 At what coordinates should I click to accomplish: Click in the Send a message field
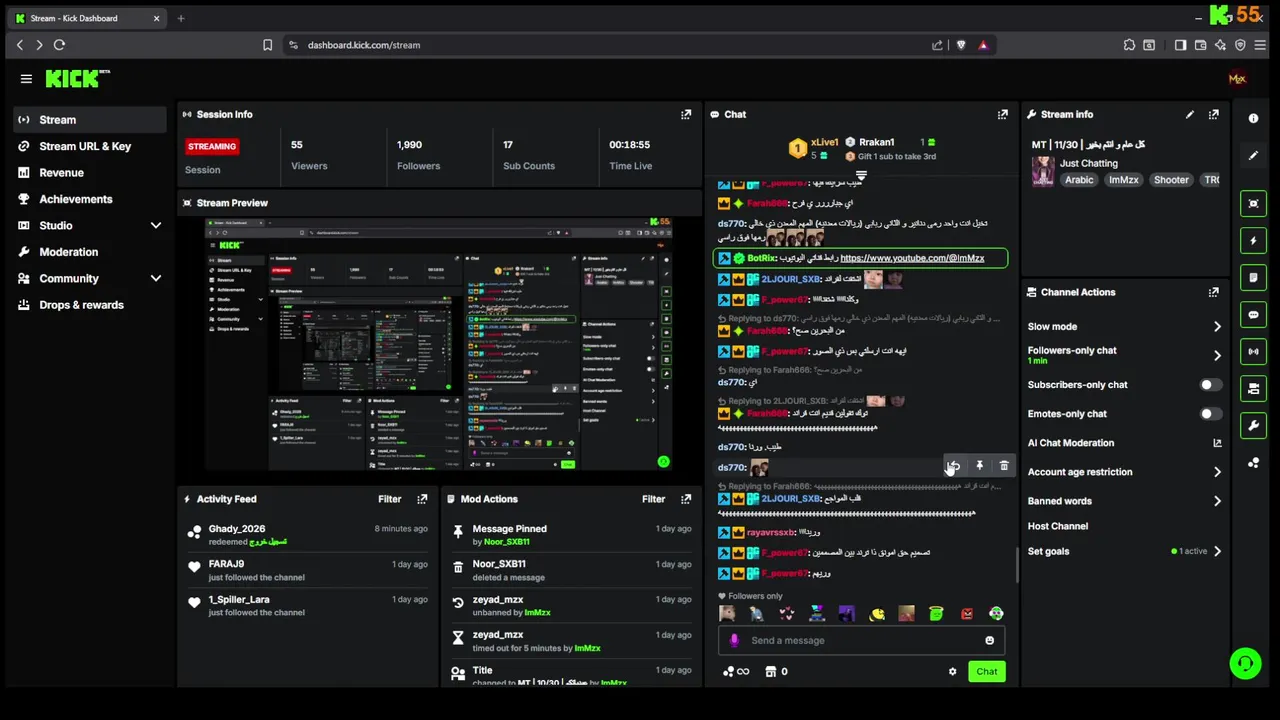click(x=862, y=641)
